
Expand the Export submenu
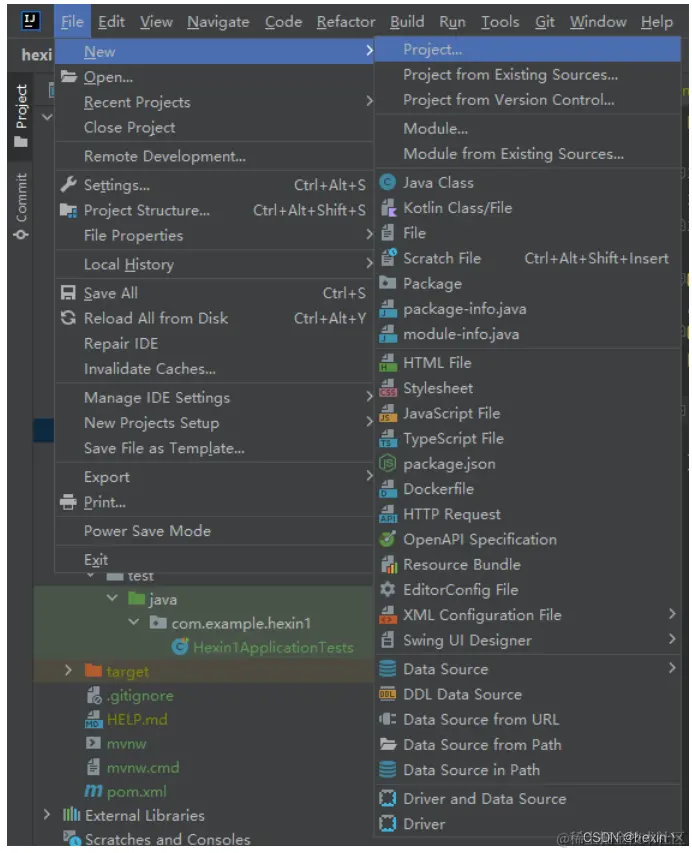coord(369,476)
